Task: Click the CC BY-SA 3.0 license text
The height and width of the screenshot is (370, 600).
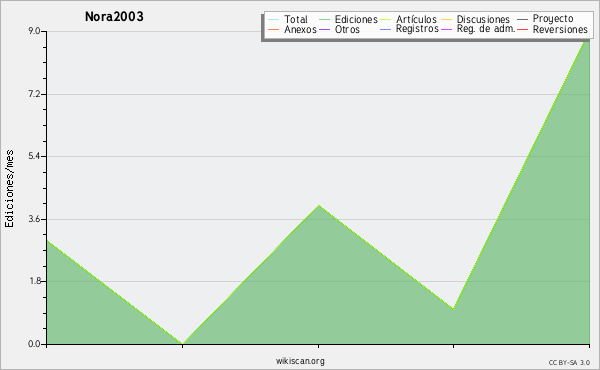Action: (569, 363)
